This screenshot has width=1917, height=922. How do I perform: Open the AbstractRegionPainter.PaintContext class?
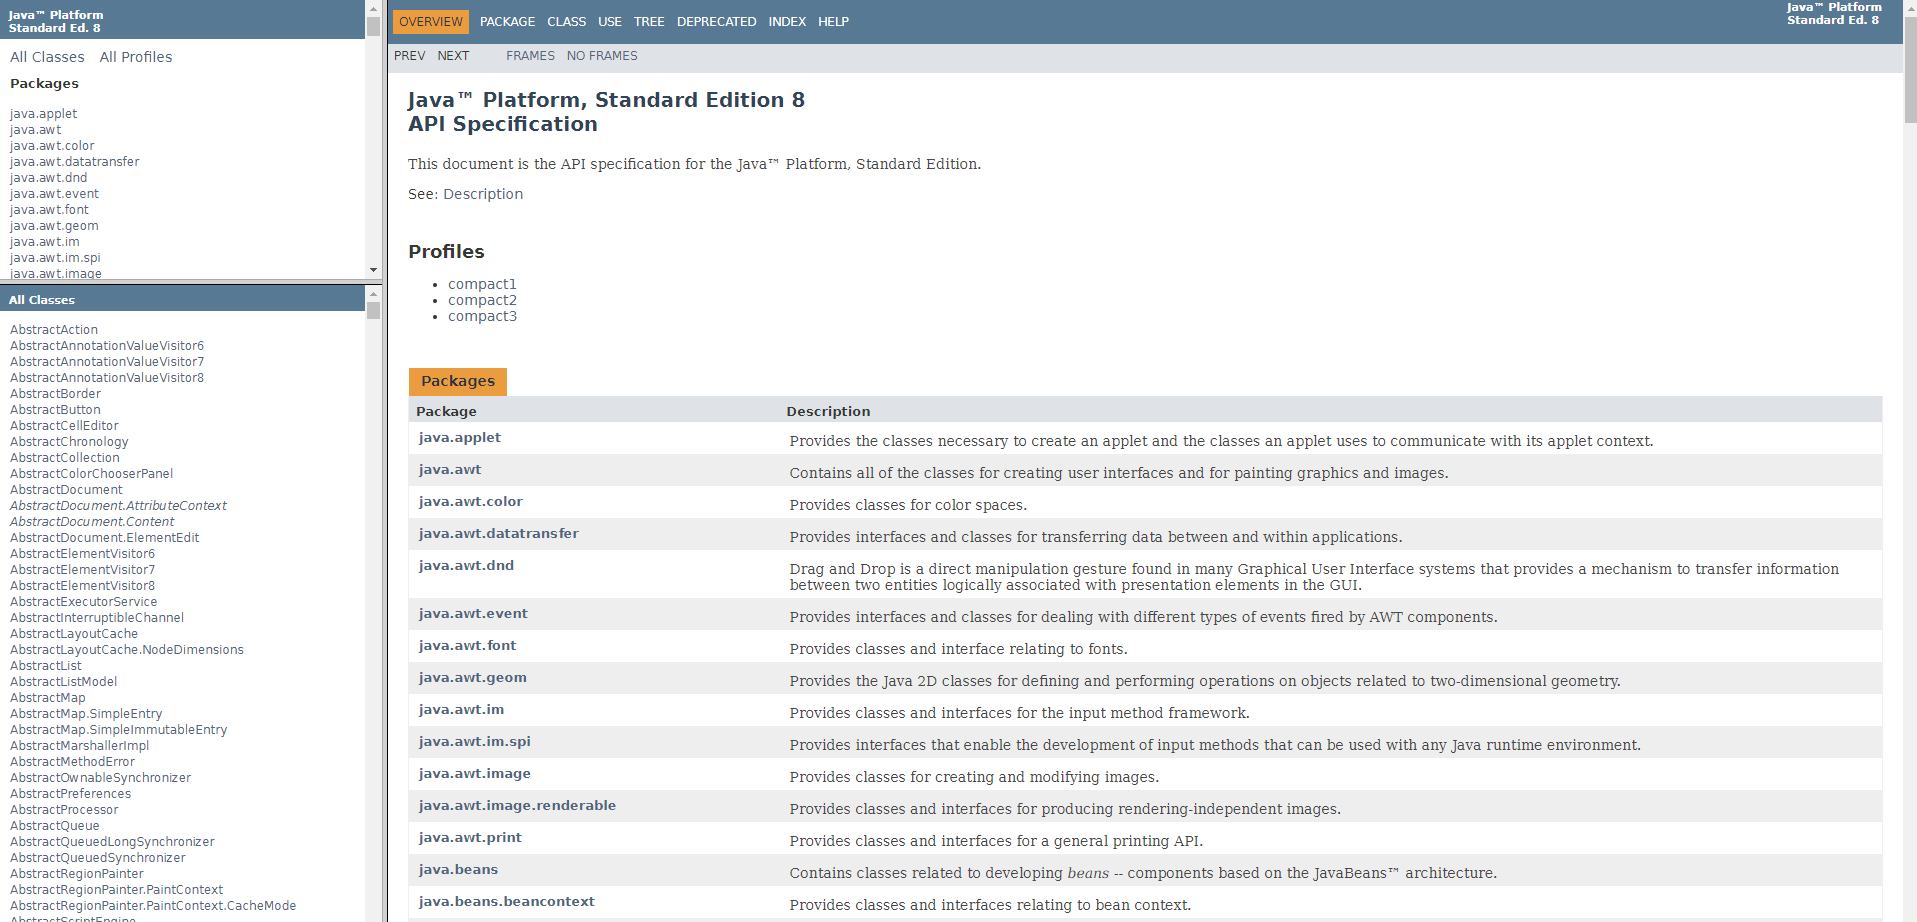[116, 890]
